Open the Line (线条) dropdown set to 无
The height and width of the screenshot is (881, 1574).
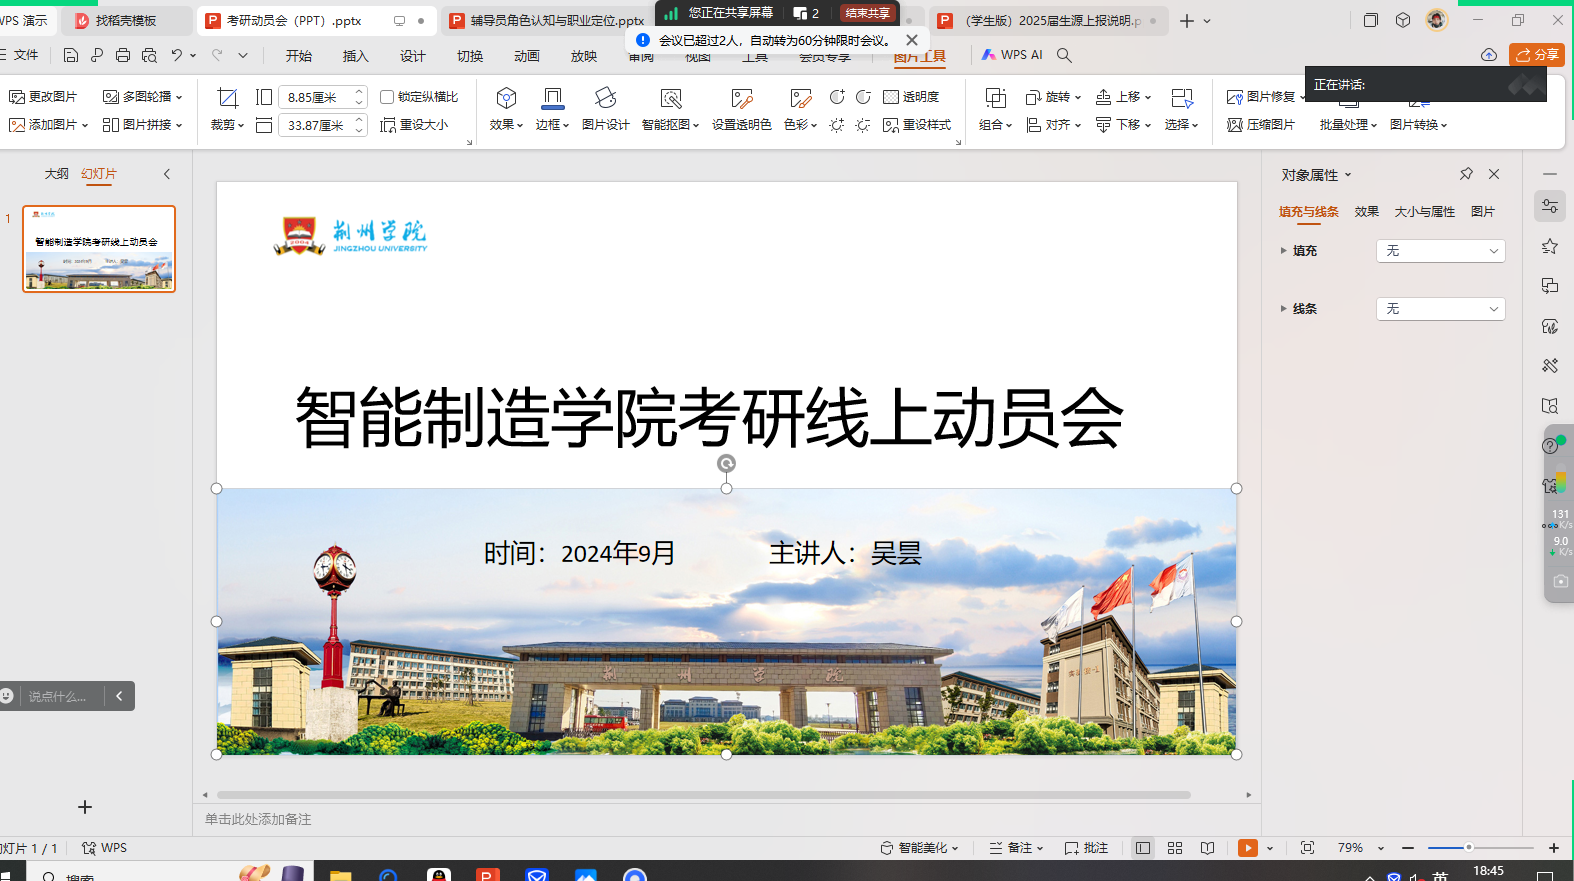coord(1440,309)
